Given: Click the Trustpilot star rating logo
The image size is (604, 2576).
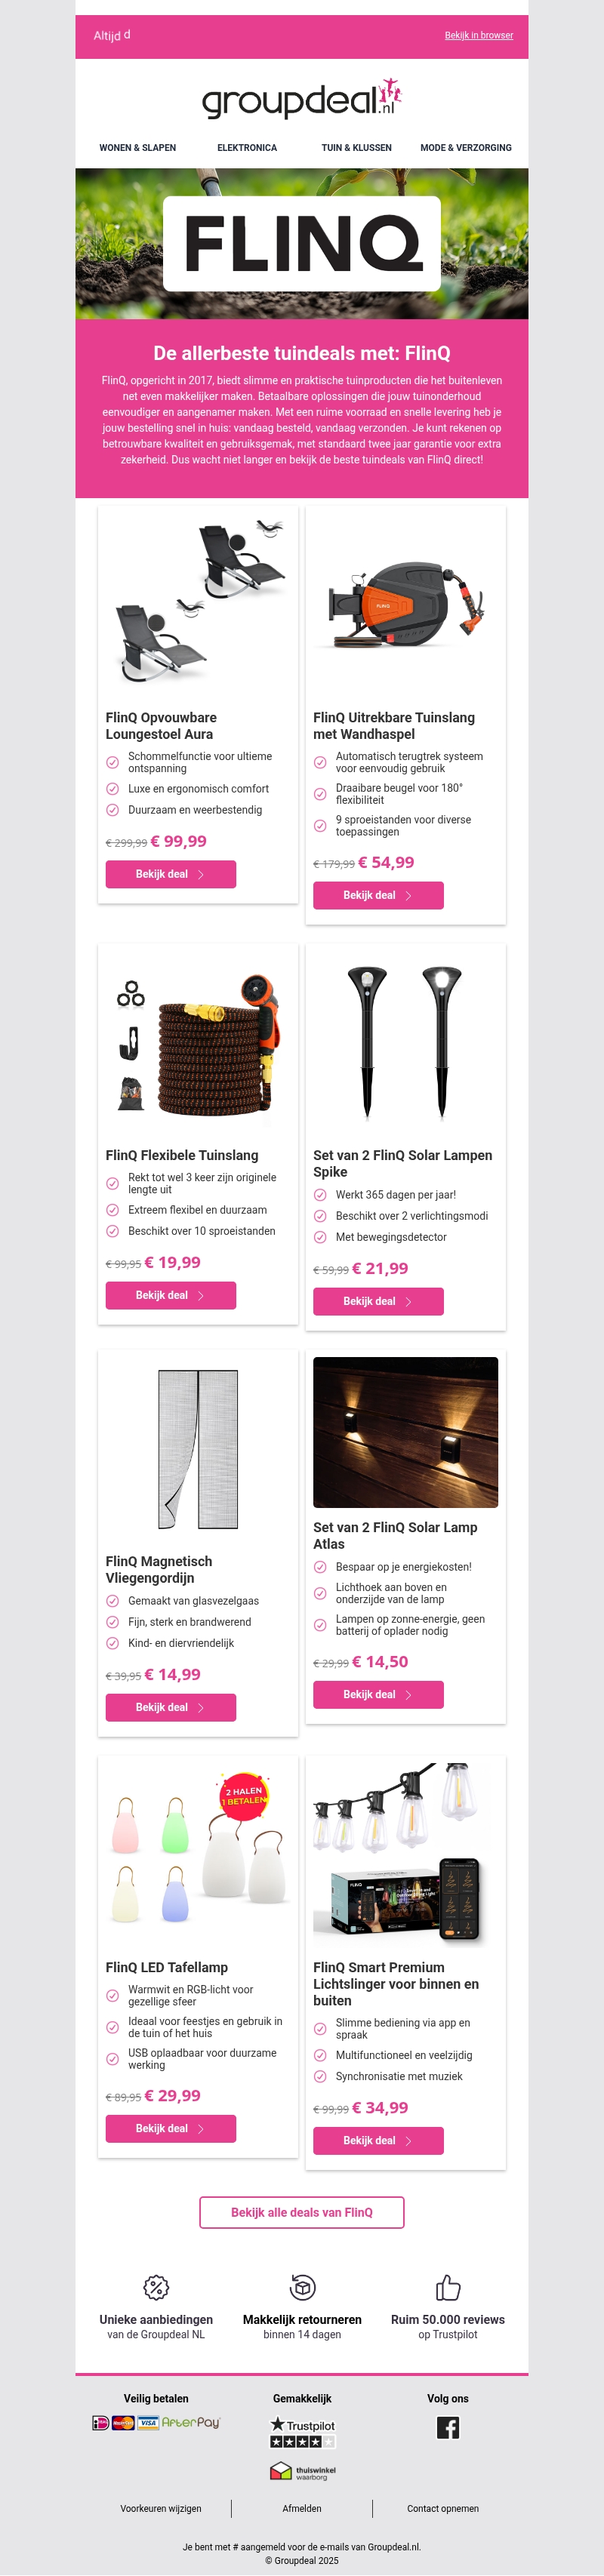Looking at the screenshot, I should point(302,2432).
